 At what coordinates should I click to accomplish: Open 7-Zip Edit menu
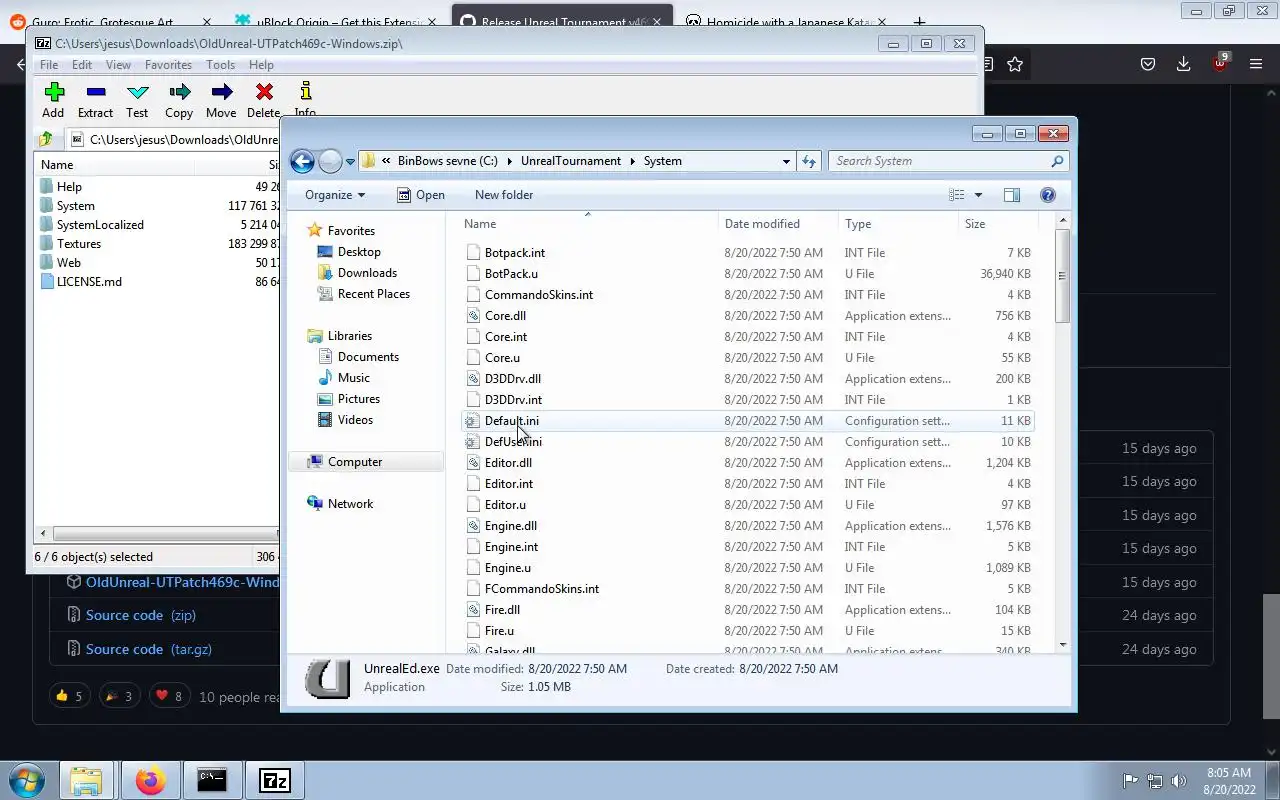[x=82, y=65]
